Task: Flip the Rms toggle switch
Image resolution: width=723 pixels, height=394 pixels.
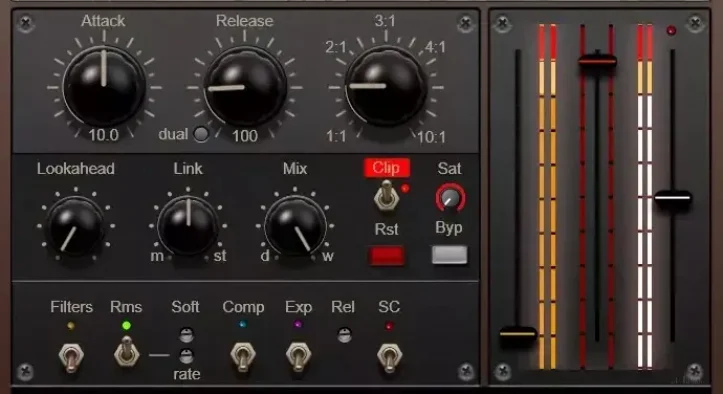Action: tap(126, 352)
